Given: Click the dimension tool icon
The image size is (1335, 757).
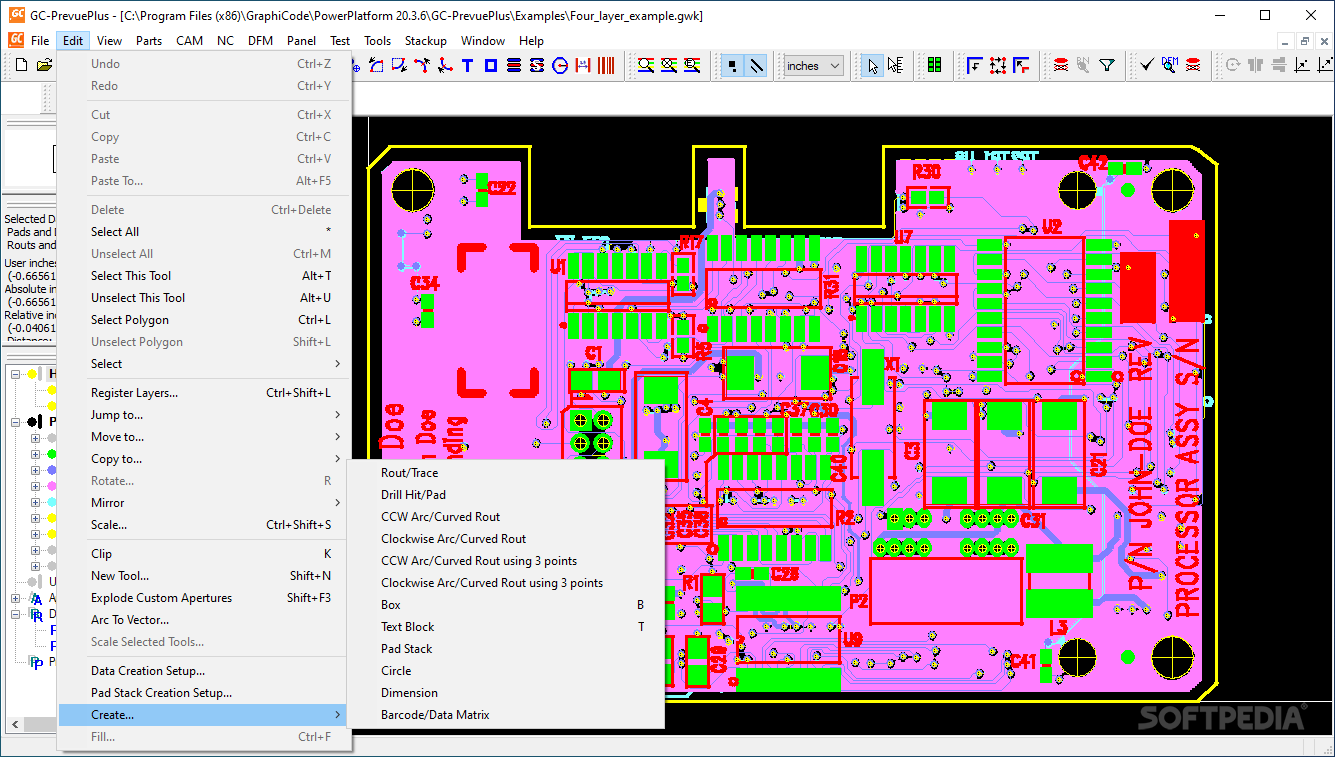Looking at the screenshot, I should click(582, 65).
